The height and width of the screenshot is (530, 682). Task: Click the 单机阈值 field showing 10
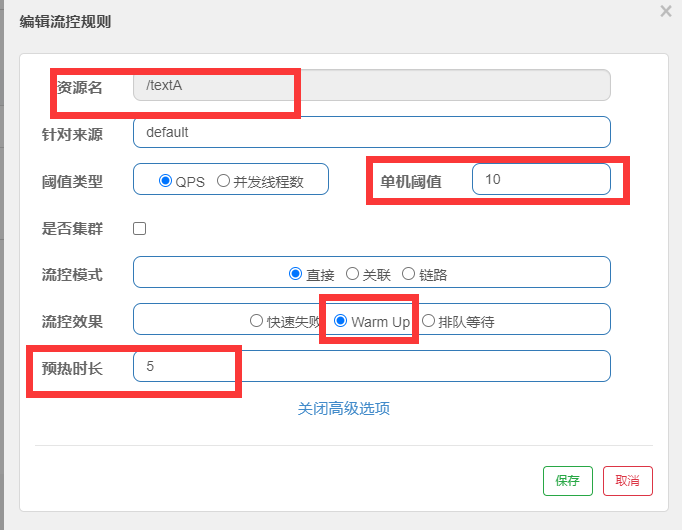point(542,179)
